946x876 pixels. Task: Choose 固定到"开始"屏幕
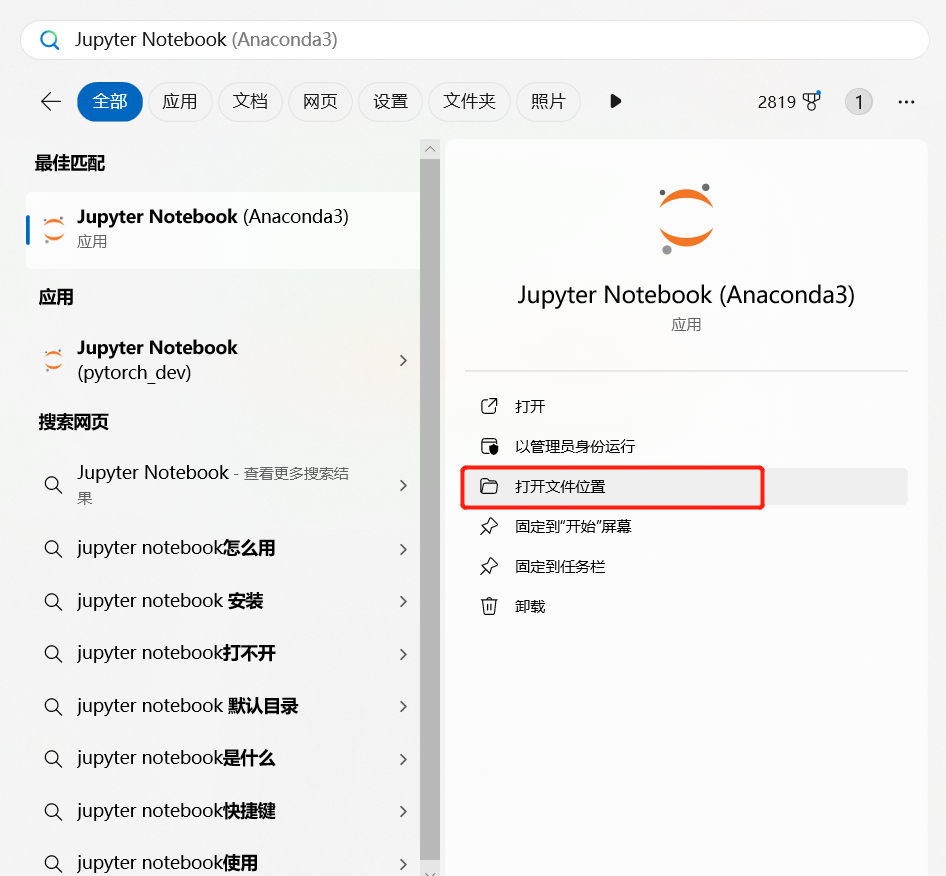tap(686, 526)
